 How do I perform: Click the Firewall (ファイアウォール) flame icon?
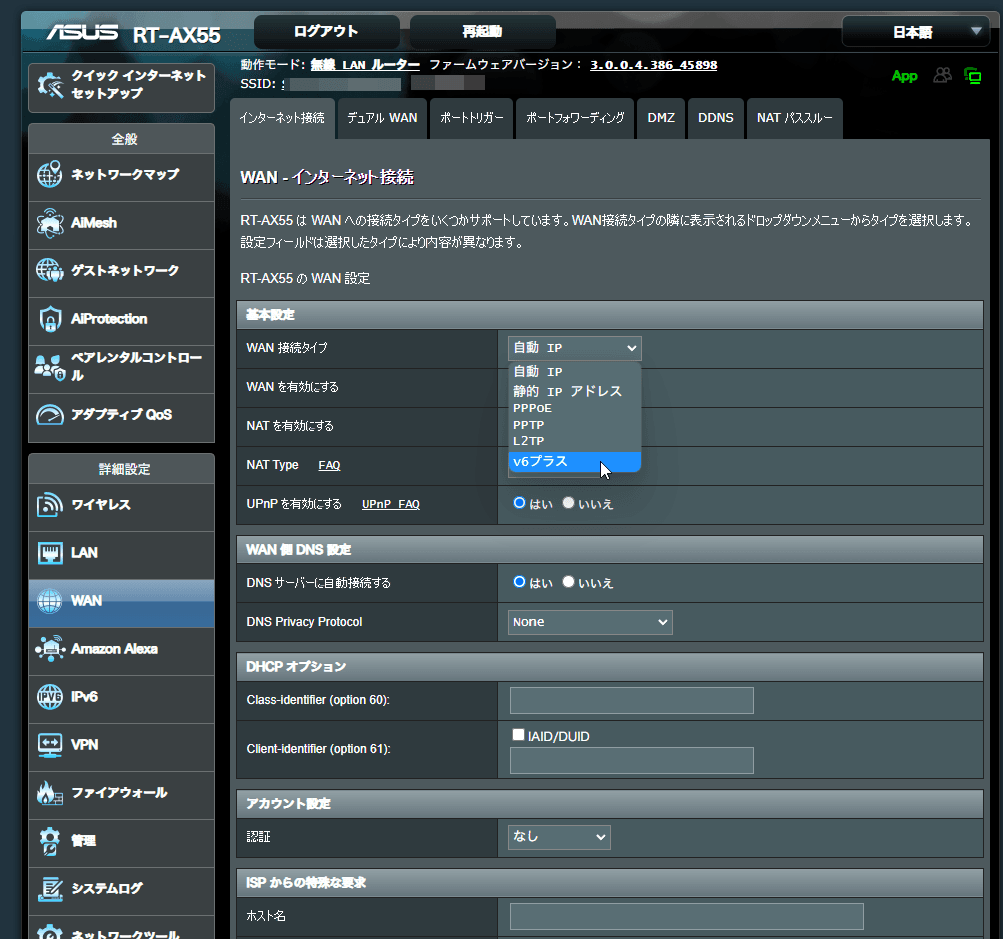[50, 793]
